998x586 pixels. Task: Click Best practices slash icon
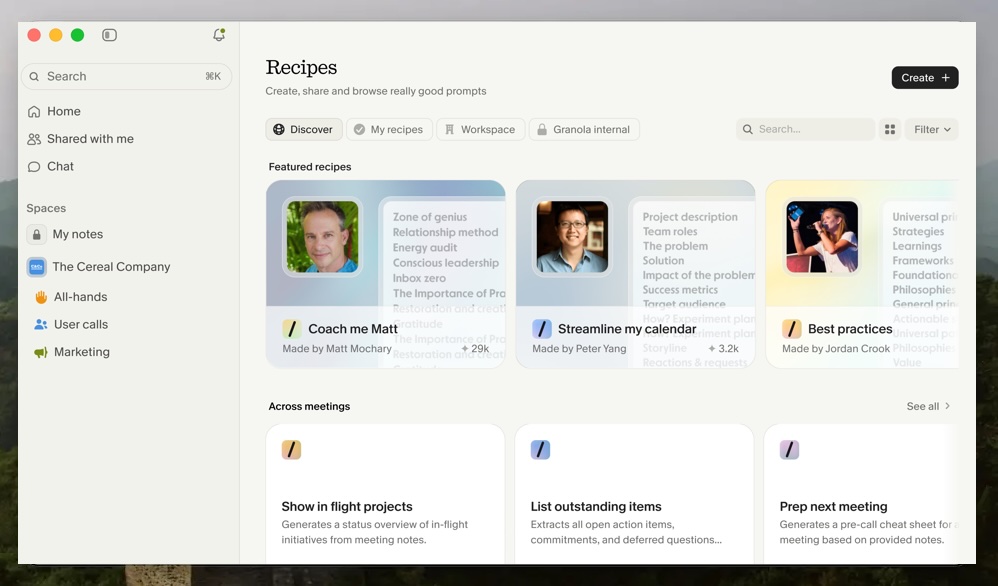[x=792, y=329]
